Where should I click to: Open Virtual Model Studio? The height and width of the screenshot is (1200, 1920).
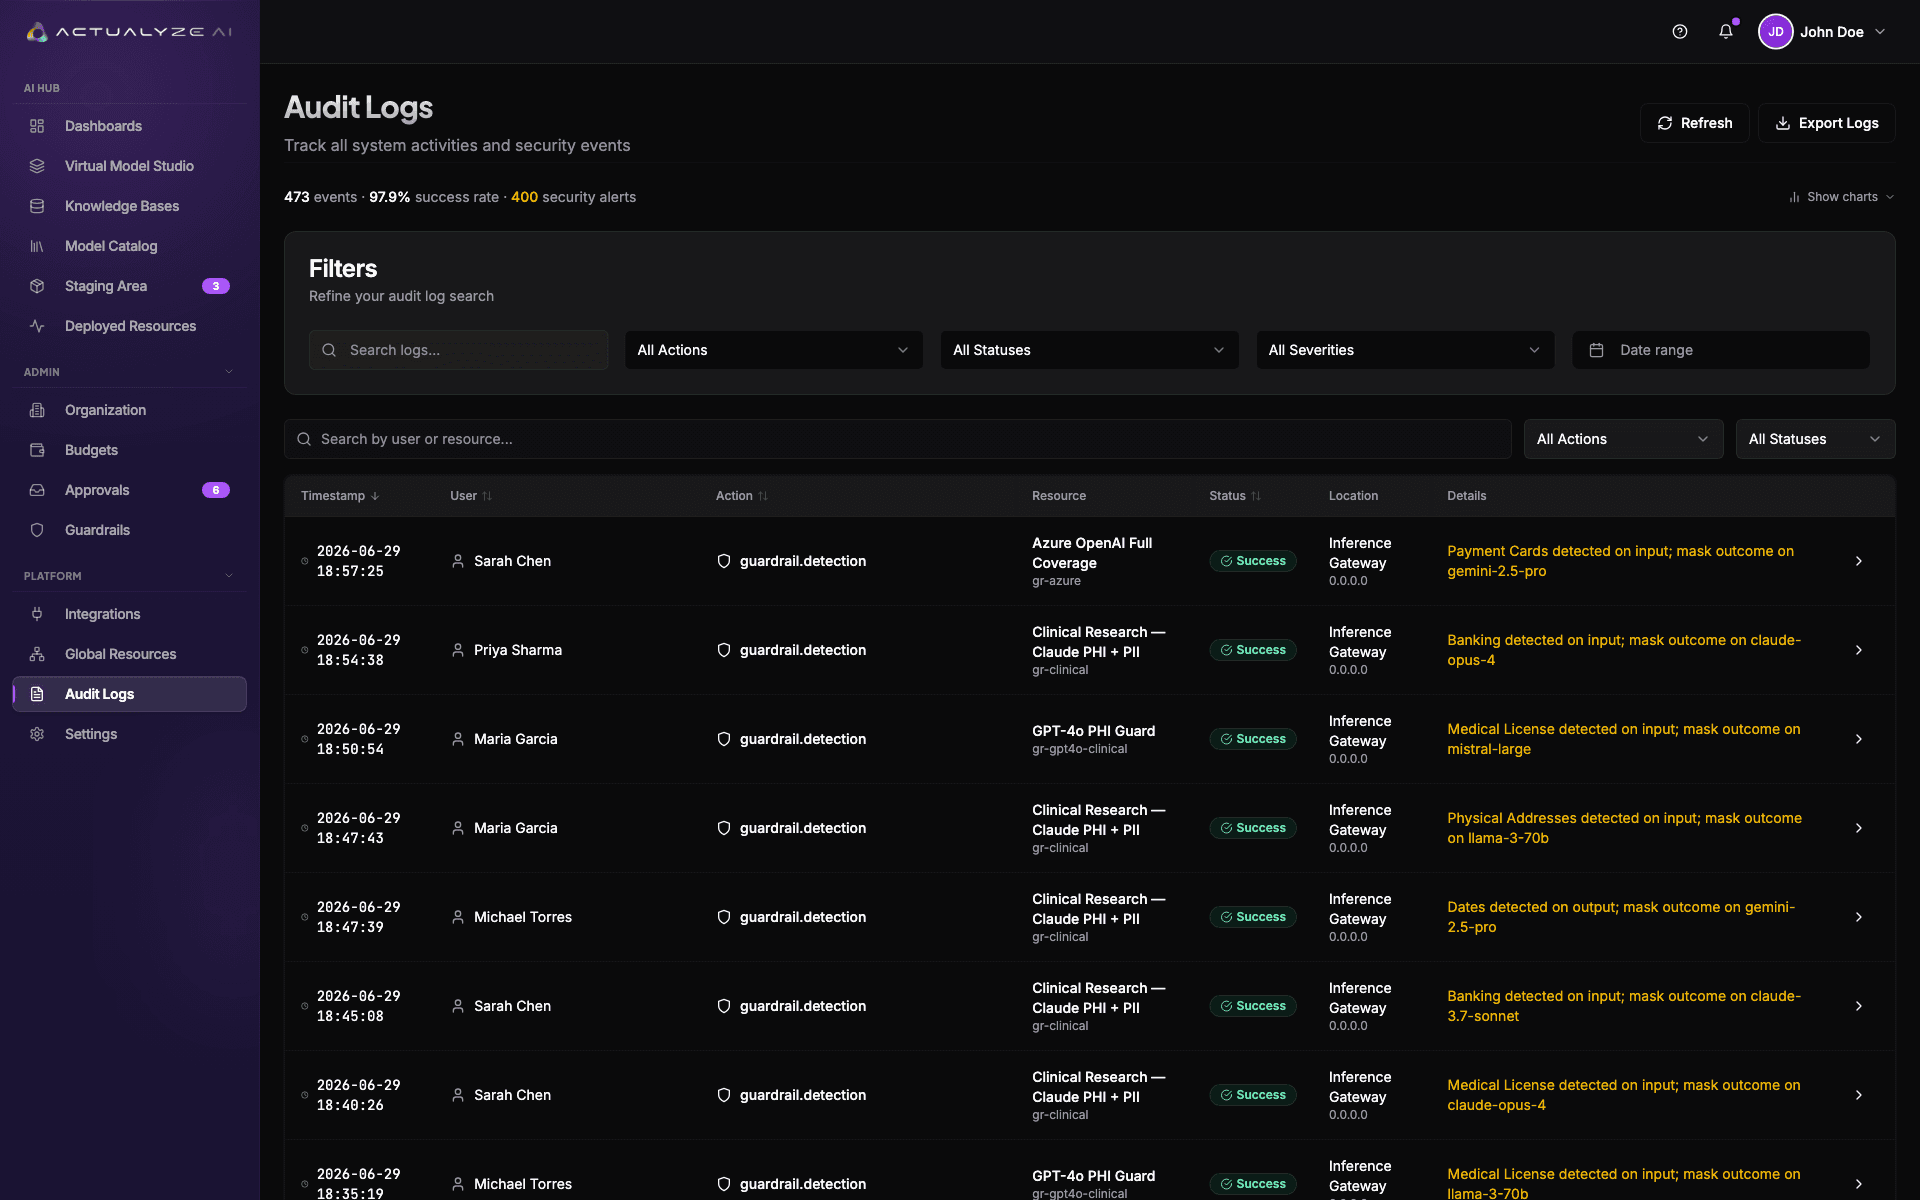click(x=129, y=166)
